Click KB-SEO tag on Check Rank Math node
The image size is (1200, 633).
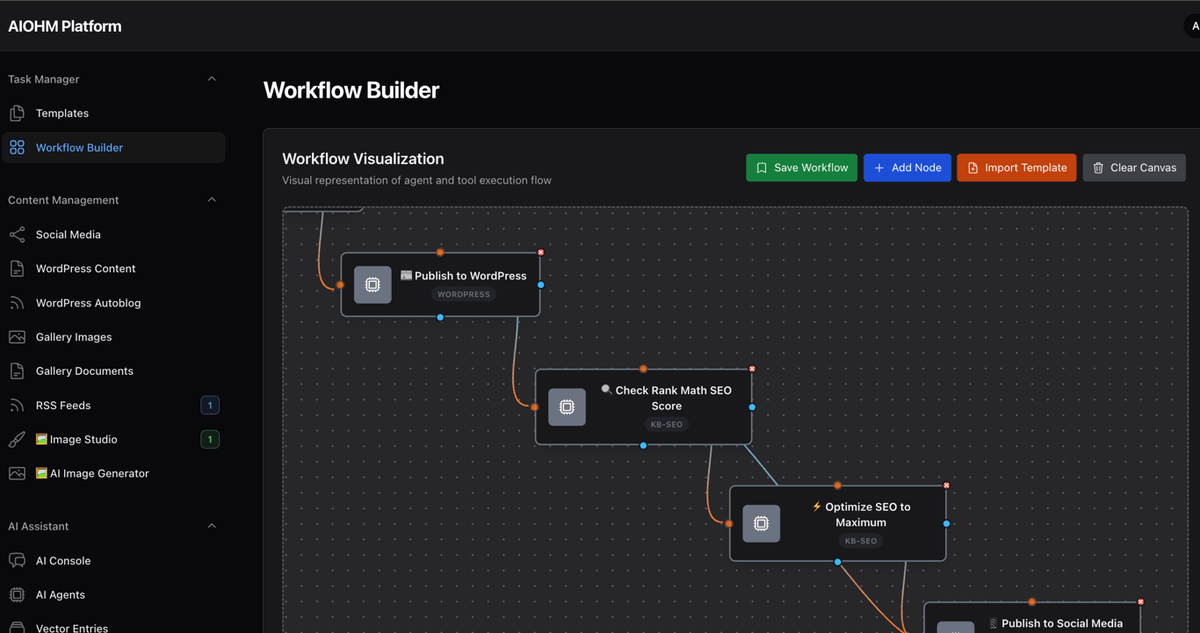666,424
